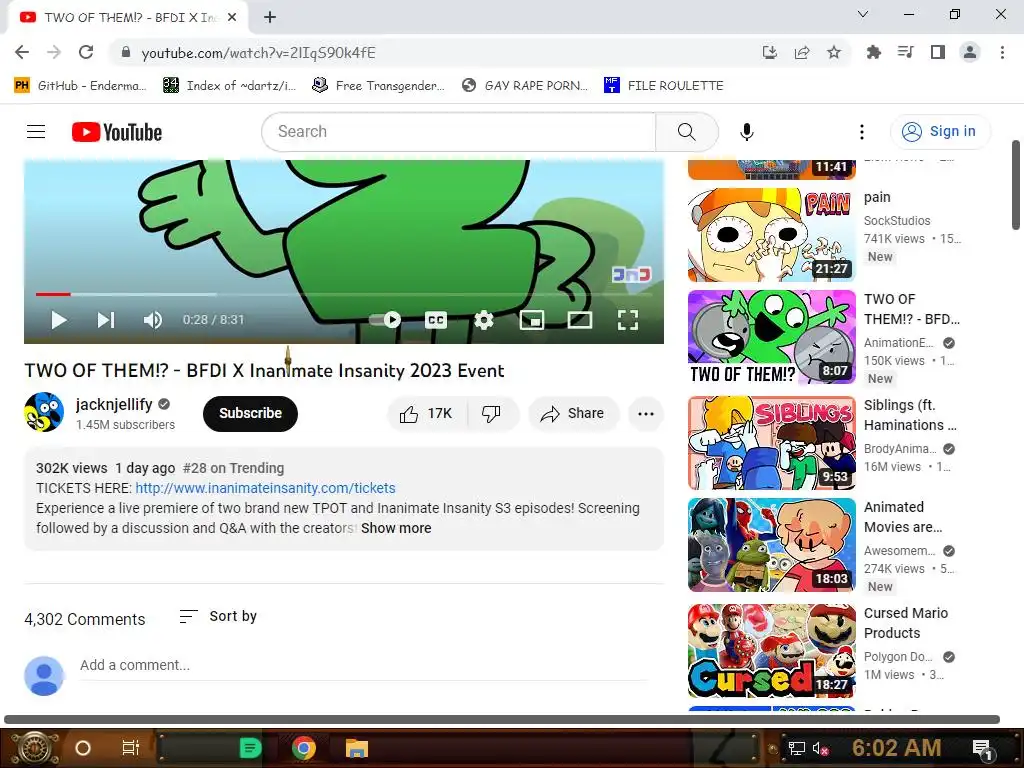
Task: Open Cortana circle on taskbar
Action: click(x=83, y=748)
